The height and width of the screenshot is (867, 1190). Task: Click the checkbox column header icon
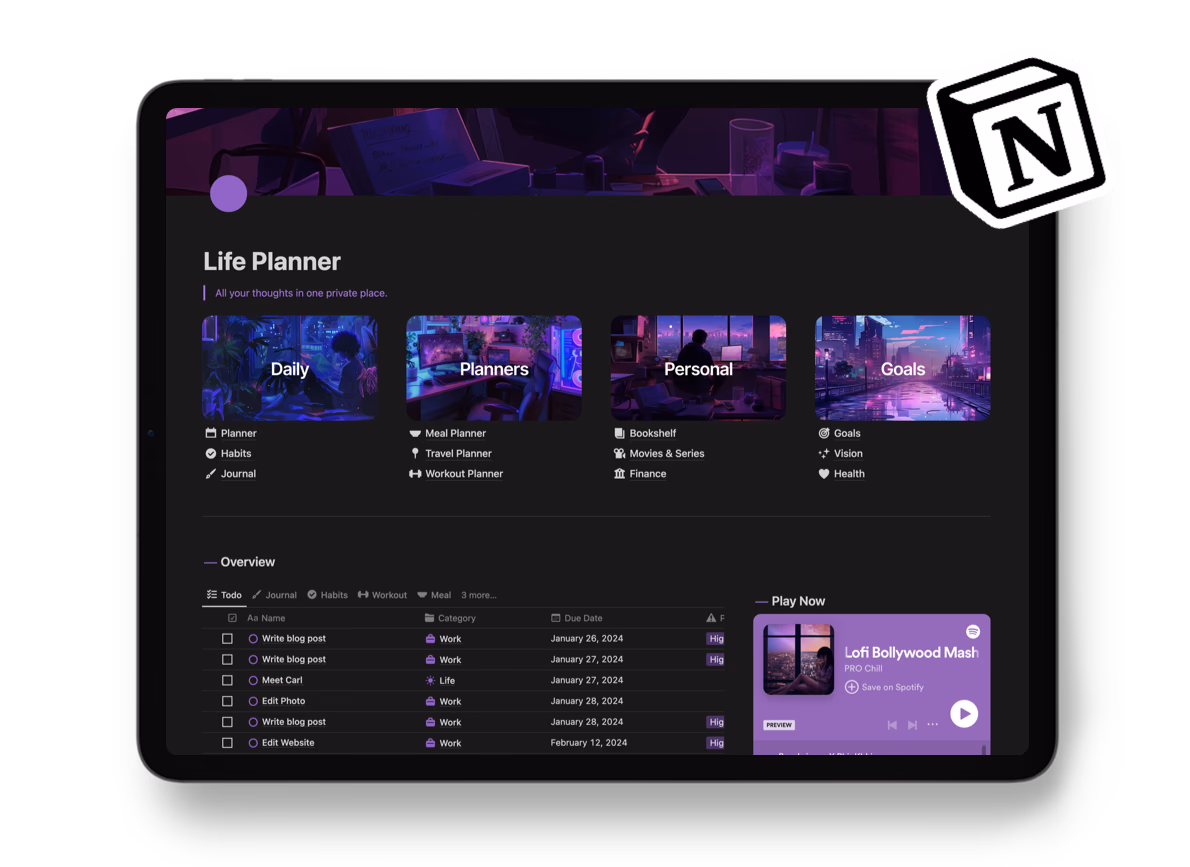(232, 618)
